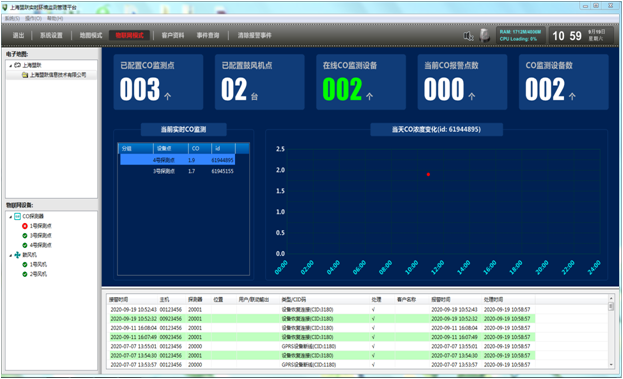Click the 已配置鼓风机点 02 card
Image resolution: width=623 pixels, height=379 pixels.
(x=259, y=82)
